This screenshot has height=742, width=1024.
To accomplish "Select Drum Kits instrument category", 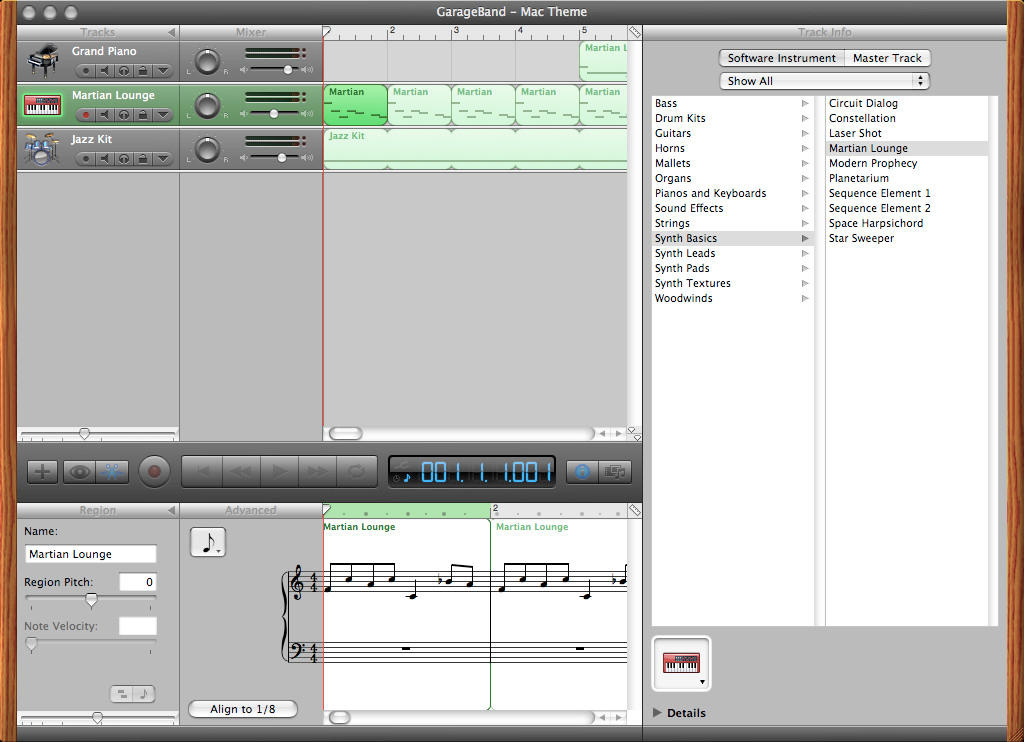I will (x=732, y=118).
